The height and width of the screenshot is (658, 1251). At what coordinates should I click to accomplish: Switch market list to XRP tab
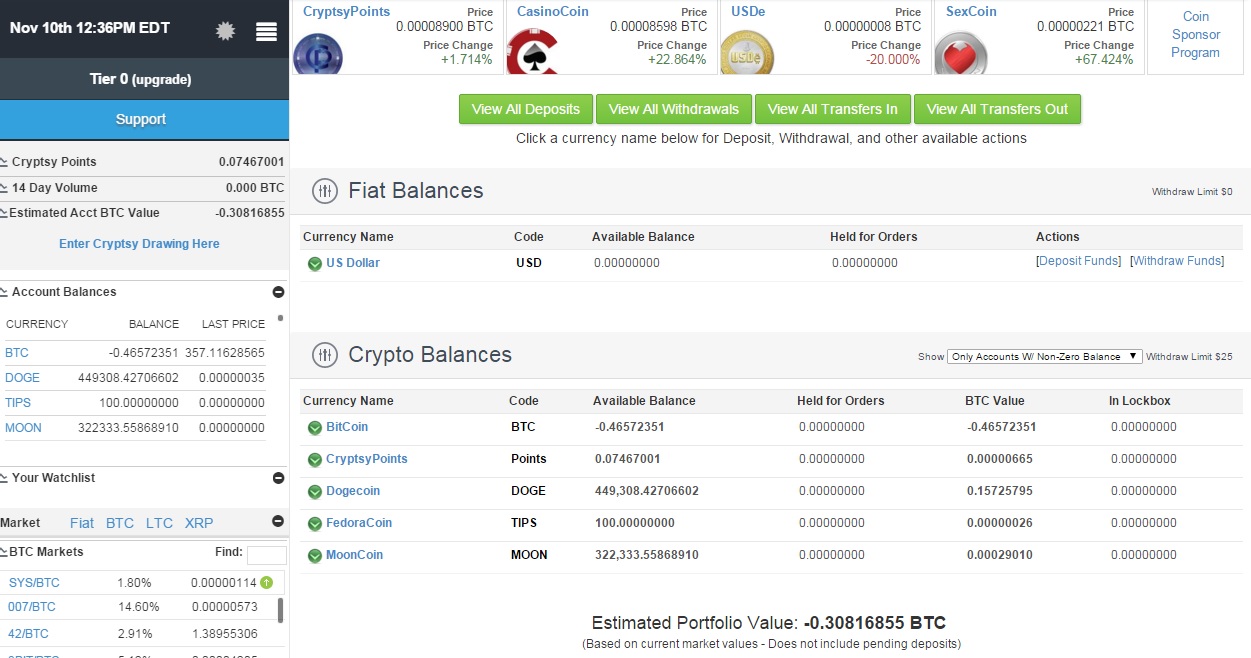coord(199,523)
